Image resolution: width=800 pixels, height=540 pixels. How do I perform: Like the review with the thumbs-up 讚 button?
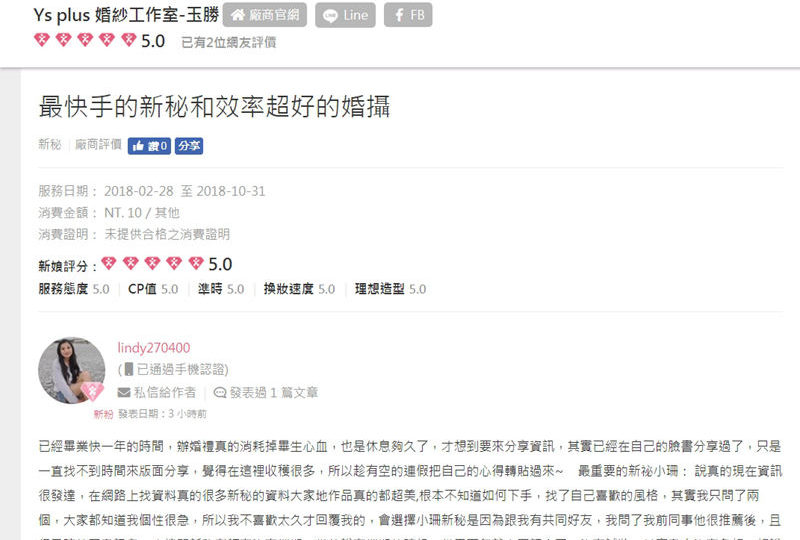pyautogui.click(x=149, y=146)
